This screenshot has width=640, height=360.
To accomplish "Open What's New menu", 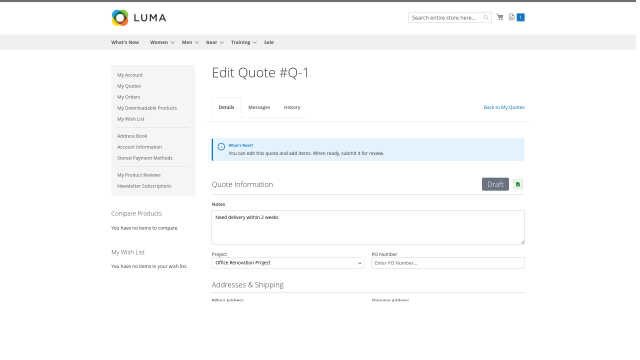I will [x=125, y=42].
